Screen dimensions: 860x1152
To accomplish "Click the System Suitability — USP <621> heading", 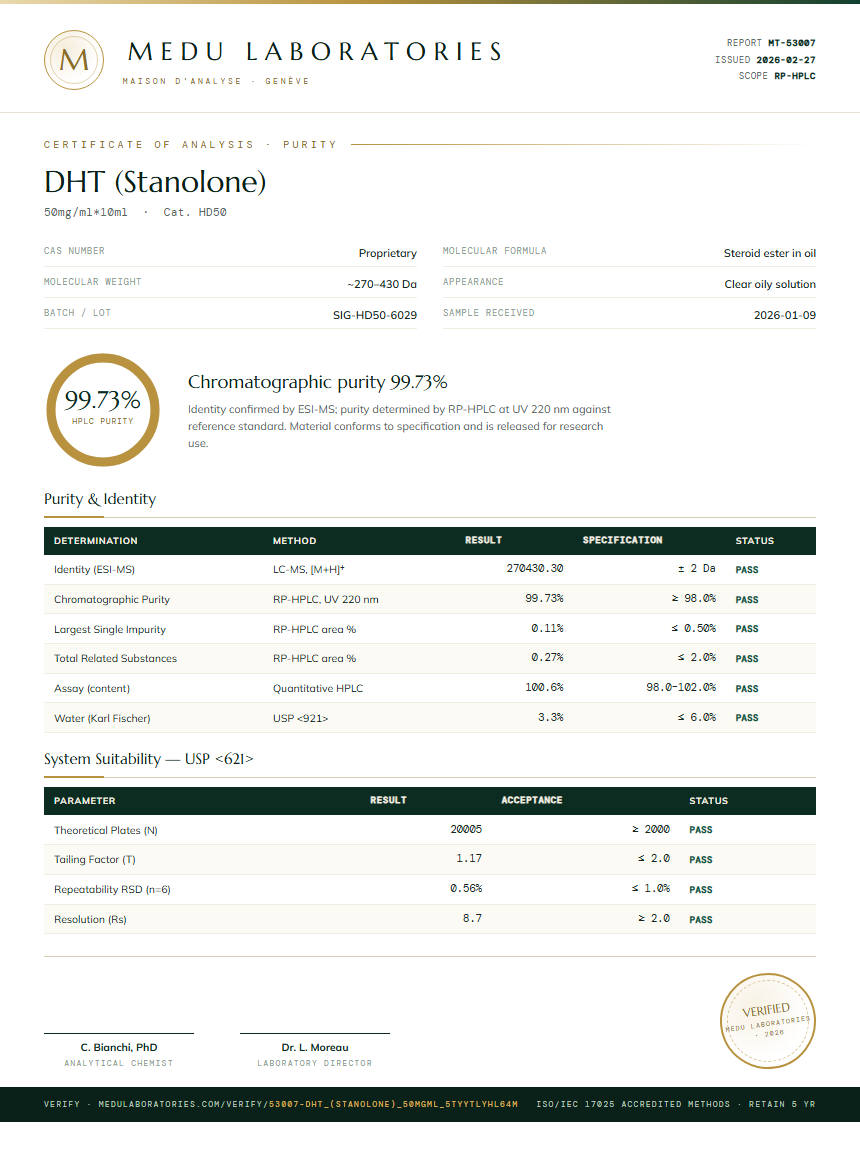I will [x=148, y=759].
